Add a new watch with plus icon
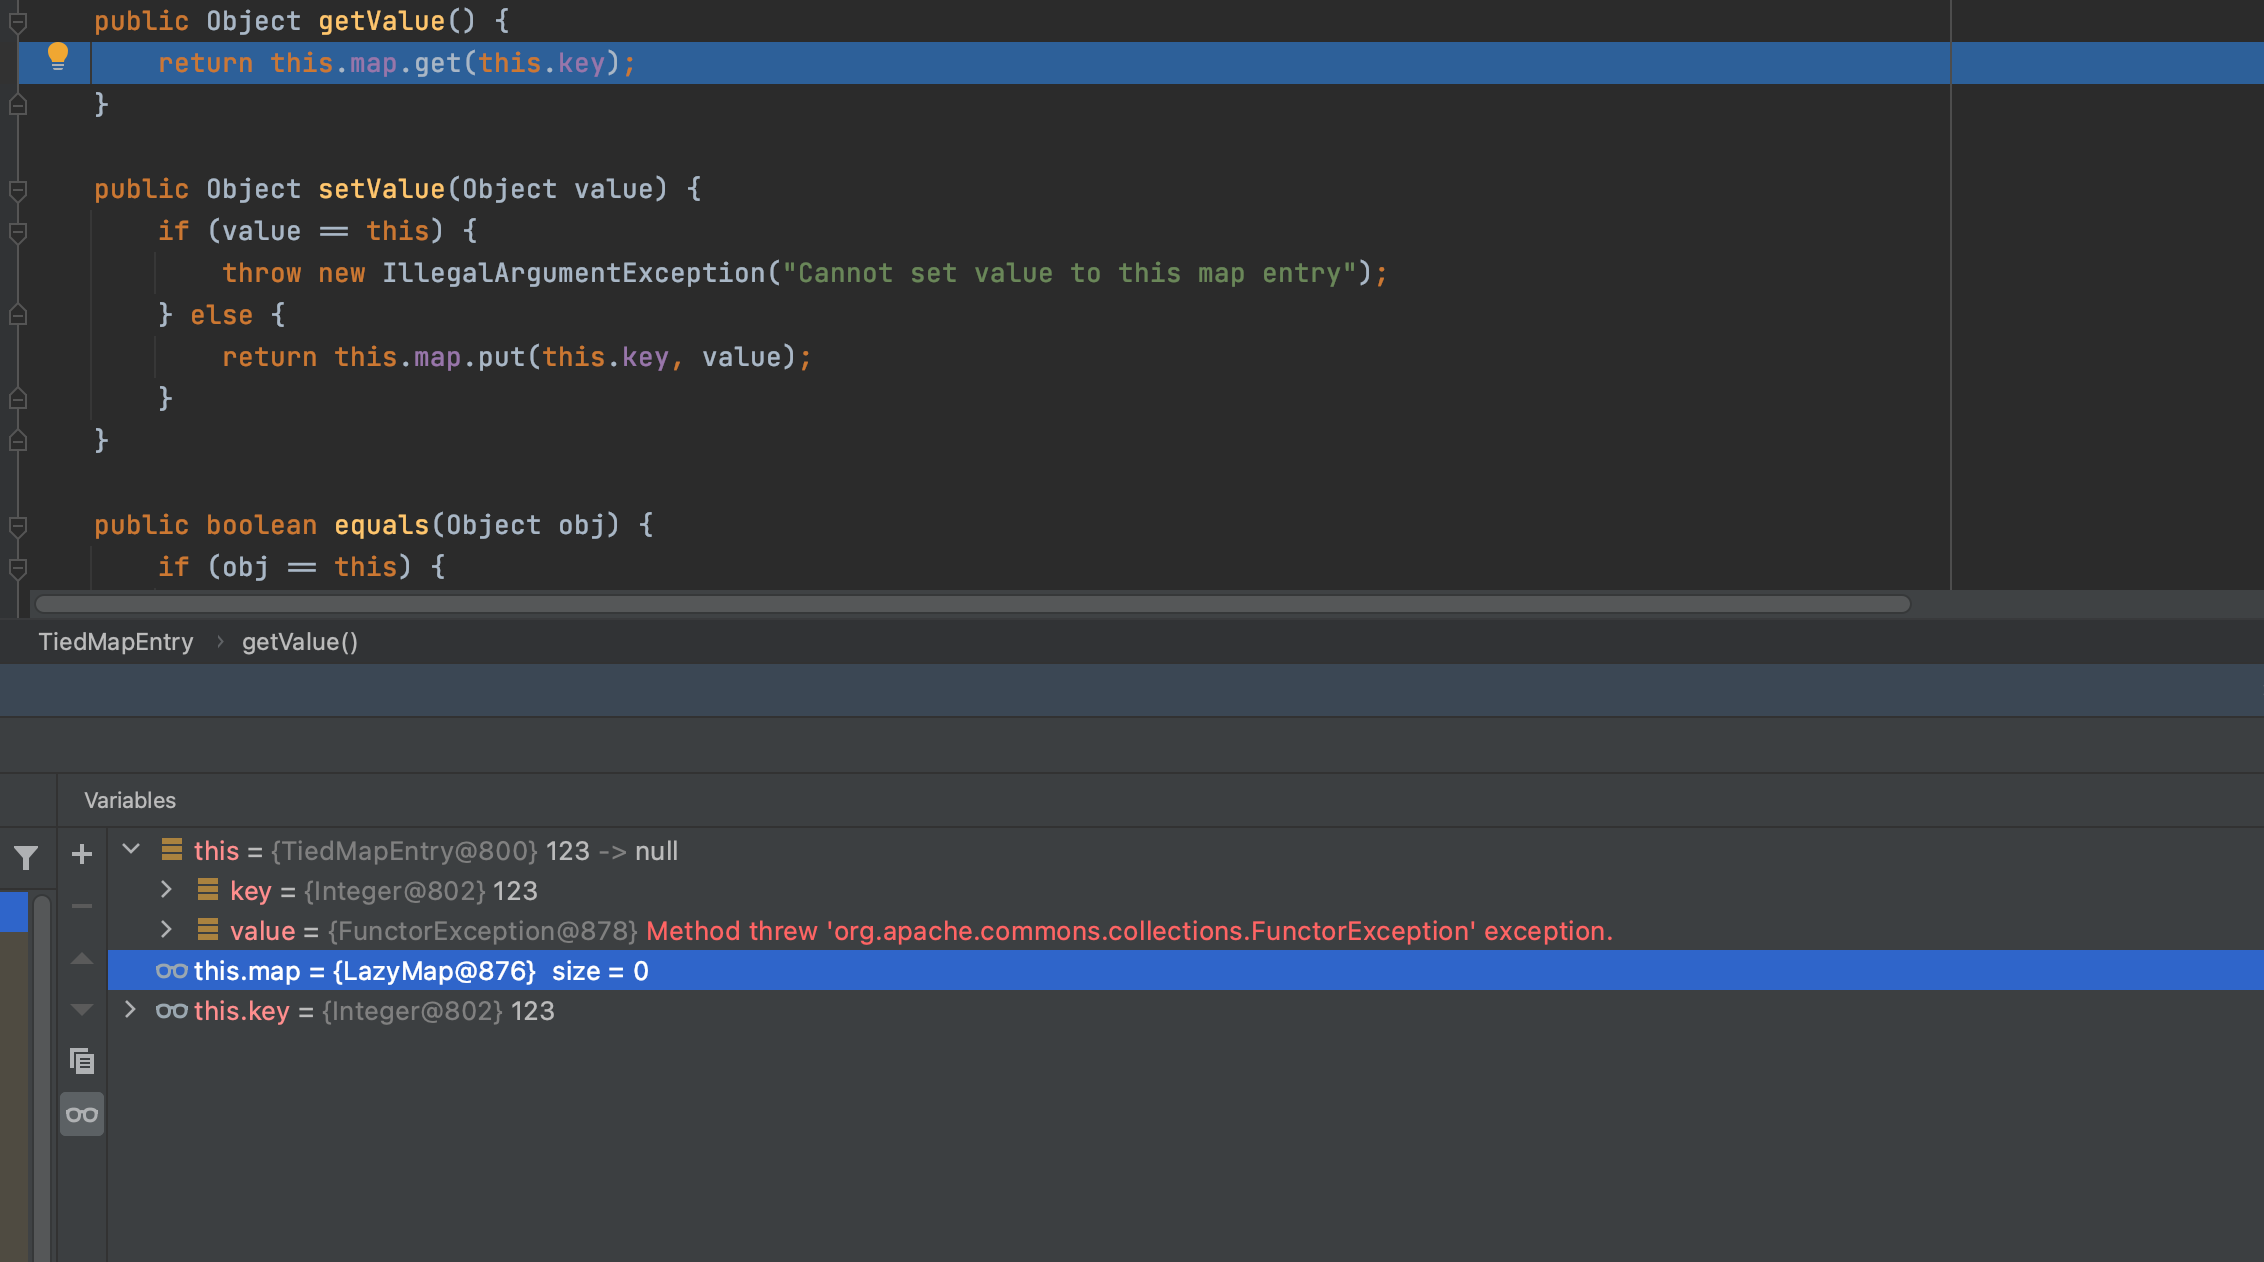This screenshot has width=2264, height=1262. pyautogui.click(x=82, y=853)
